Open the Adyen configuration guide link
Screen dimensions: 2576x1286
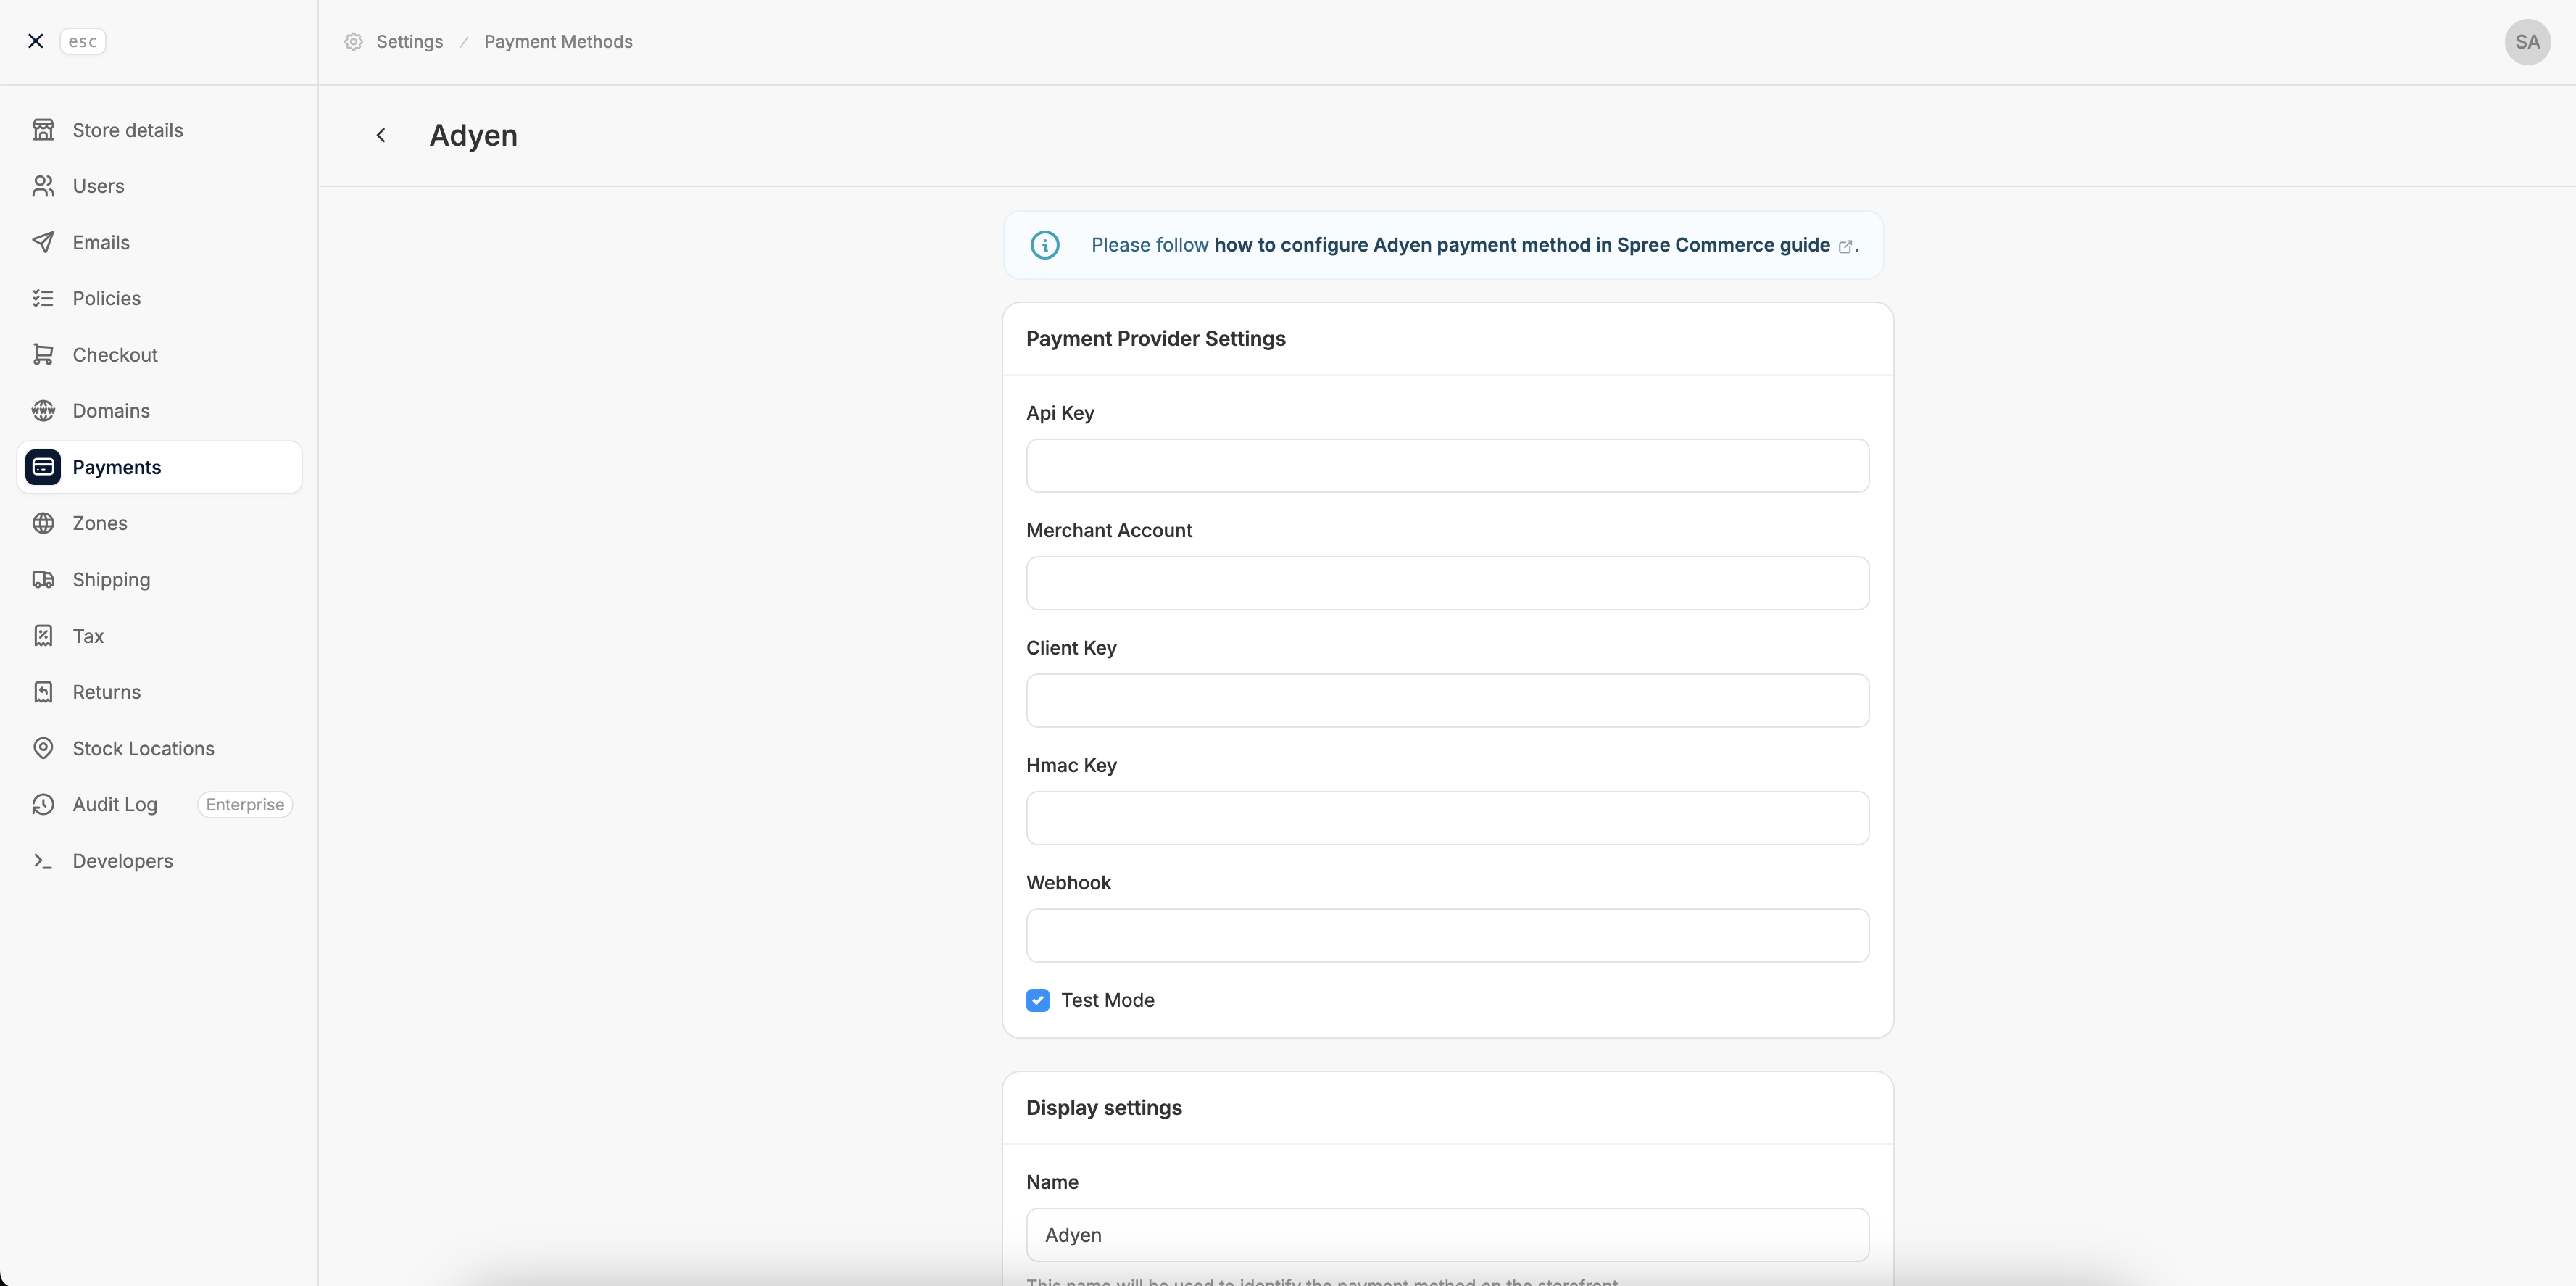point(1521,245)
